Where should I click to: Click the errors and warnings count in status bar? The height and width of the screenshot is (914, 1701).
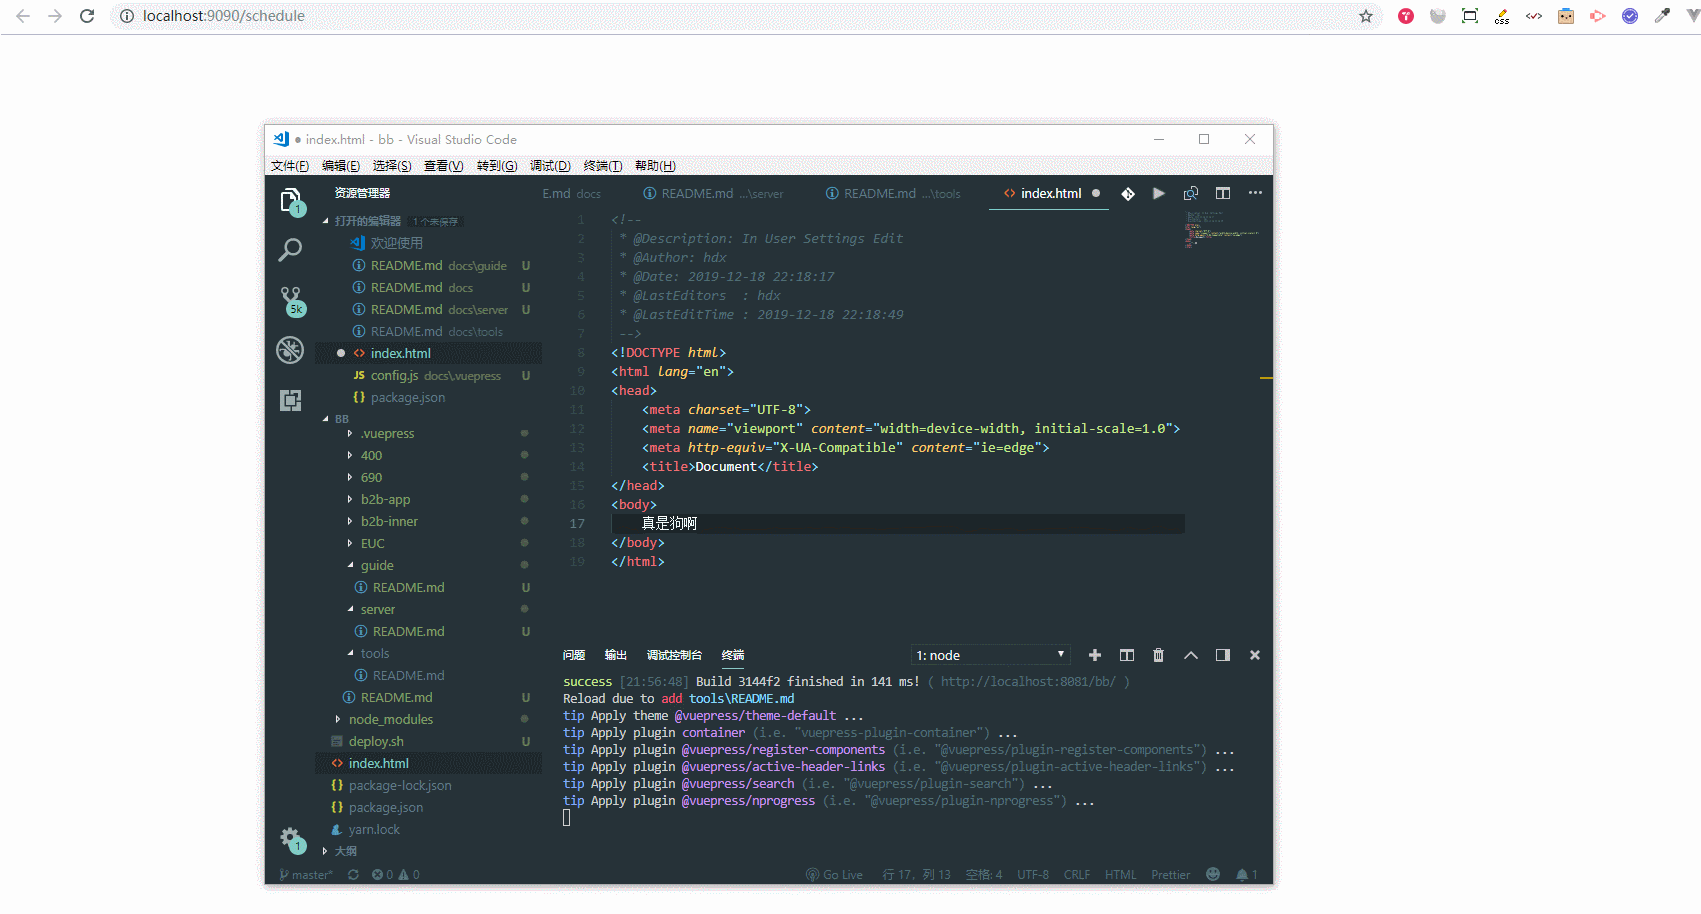(x=395, y=875)
